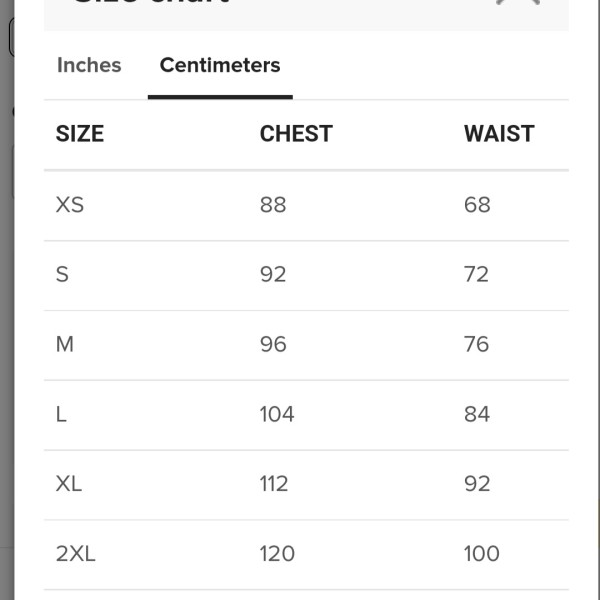Click the S waist value 72
This screenshot has width=600, height=600.
[476, 274]
